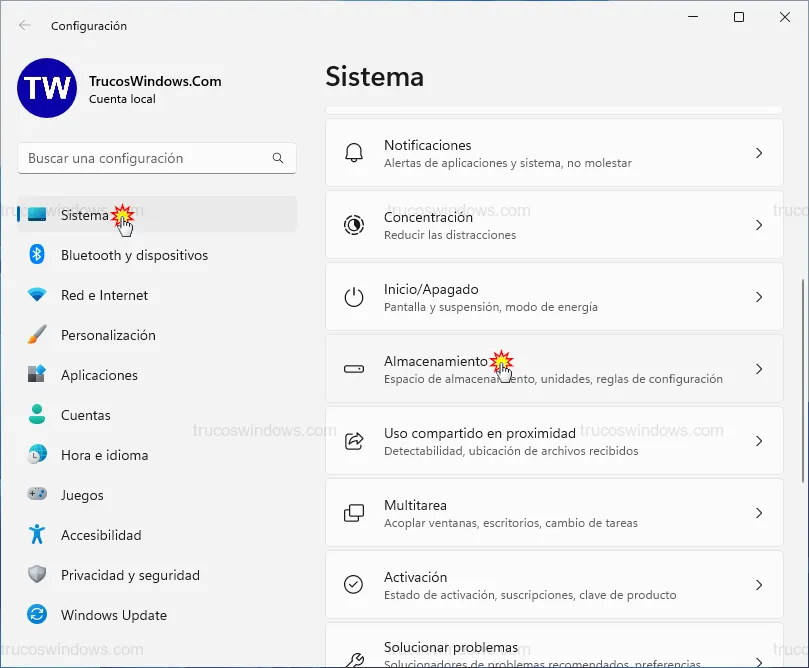Expand the Multitarea row chevron

759,513
